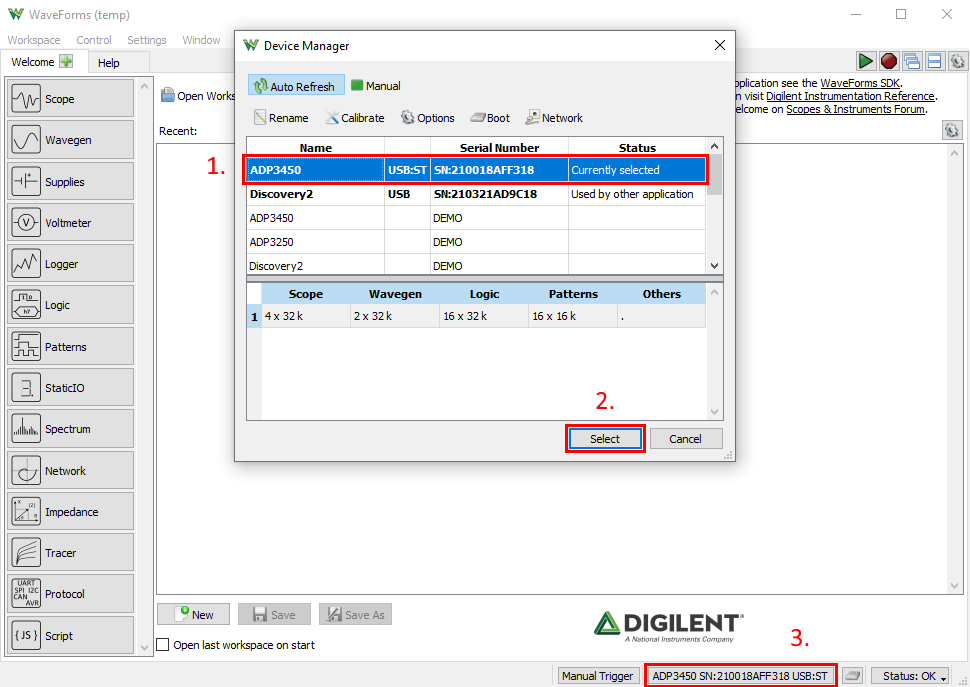Screen dimensions: 970x687
Task: Click the cascading windows layout icon
Action: coord(912,61)
